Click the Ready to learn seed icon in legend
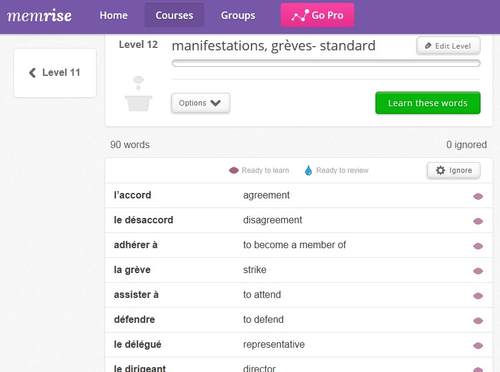This screenshot has height=372, width=500. [234, 170]
